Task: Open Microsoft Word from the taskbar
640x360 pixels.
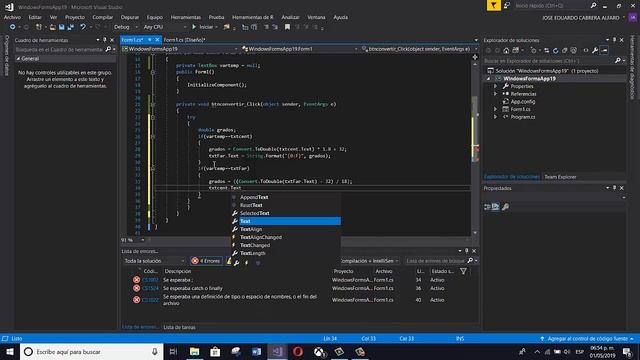Action: click(256, 351)
